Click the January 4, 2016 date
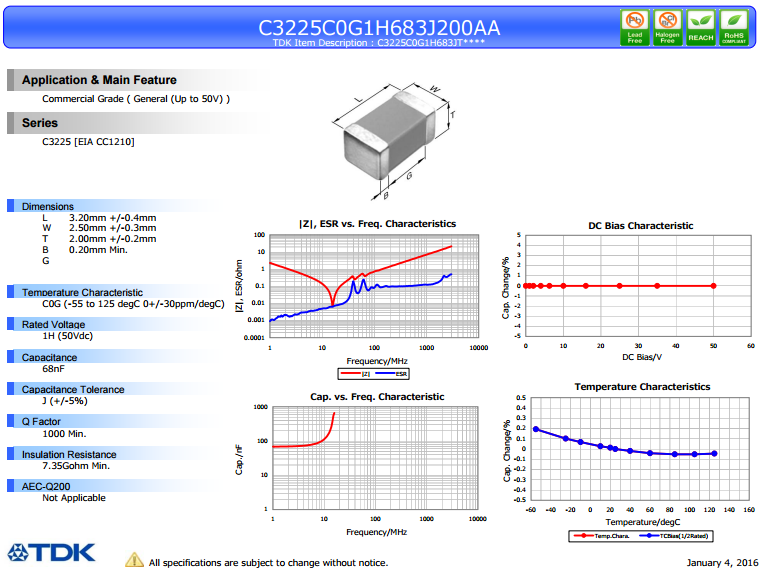 (x=722, y=563)
